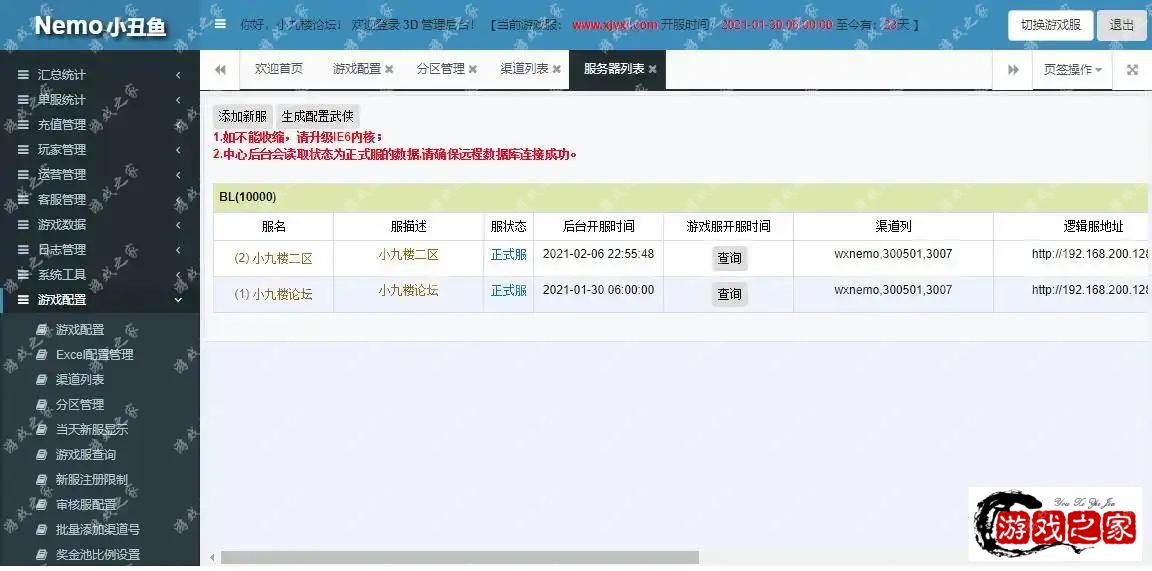This screenshot has height=571, width=1152.
Task: Click the fullscreen expand icon
Action: coord(1132,70)
